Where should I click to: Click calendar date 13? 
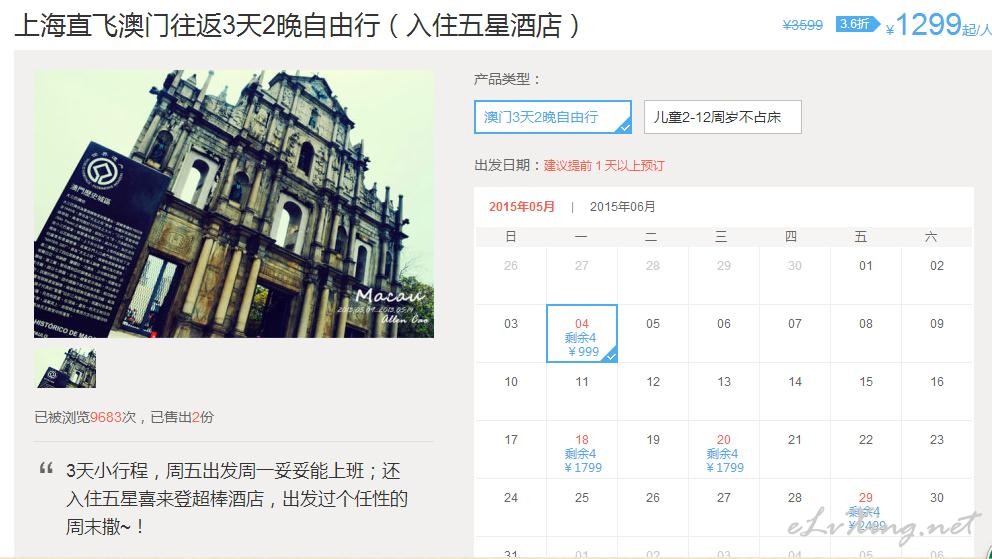(724, 382)
